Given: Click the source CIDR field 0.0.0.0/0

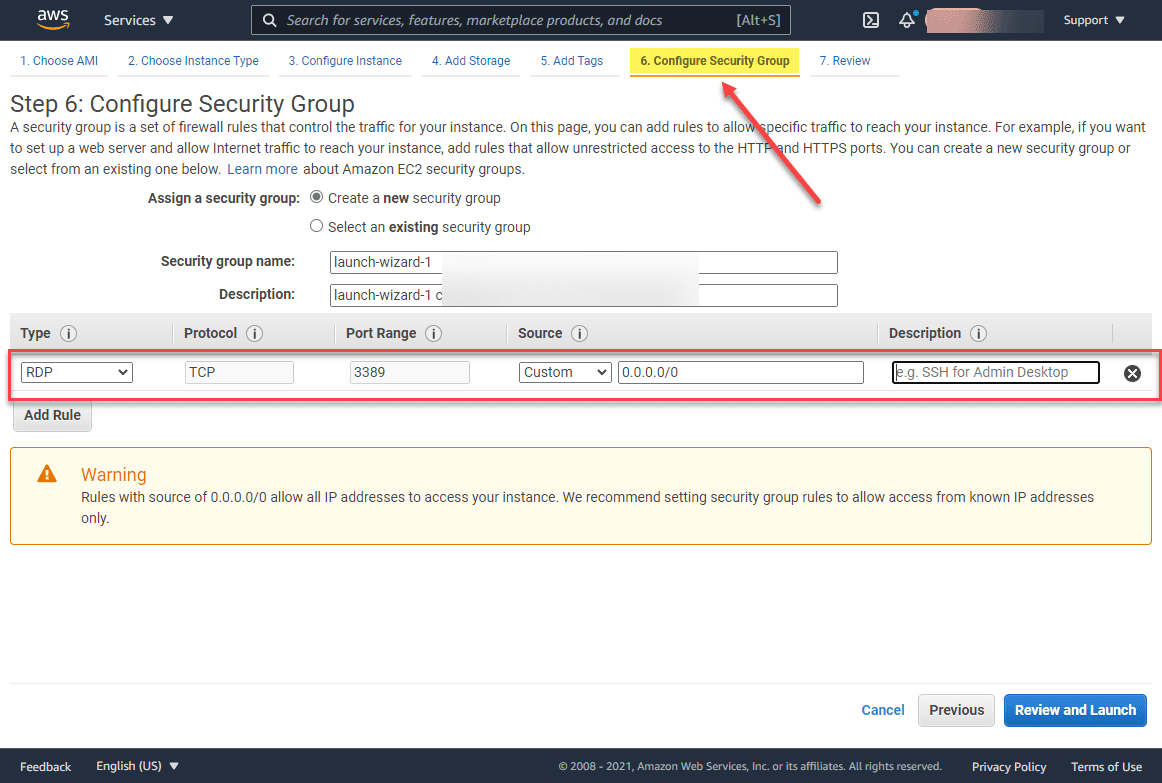Looking at the screenshot, I should [740, 372].
